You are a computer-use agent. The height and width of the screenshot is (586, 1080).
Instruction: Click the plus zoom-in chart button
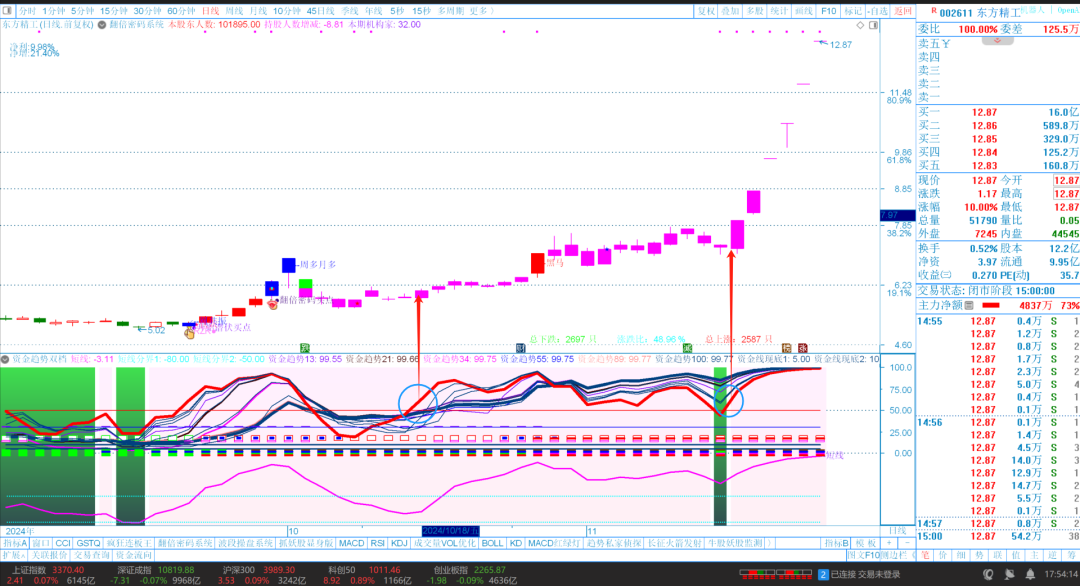pos(889,543)
